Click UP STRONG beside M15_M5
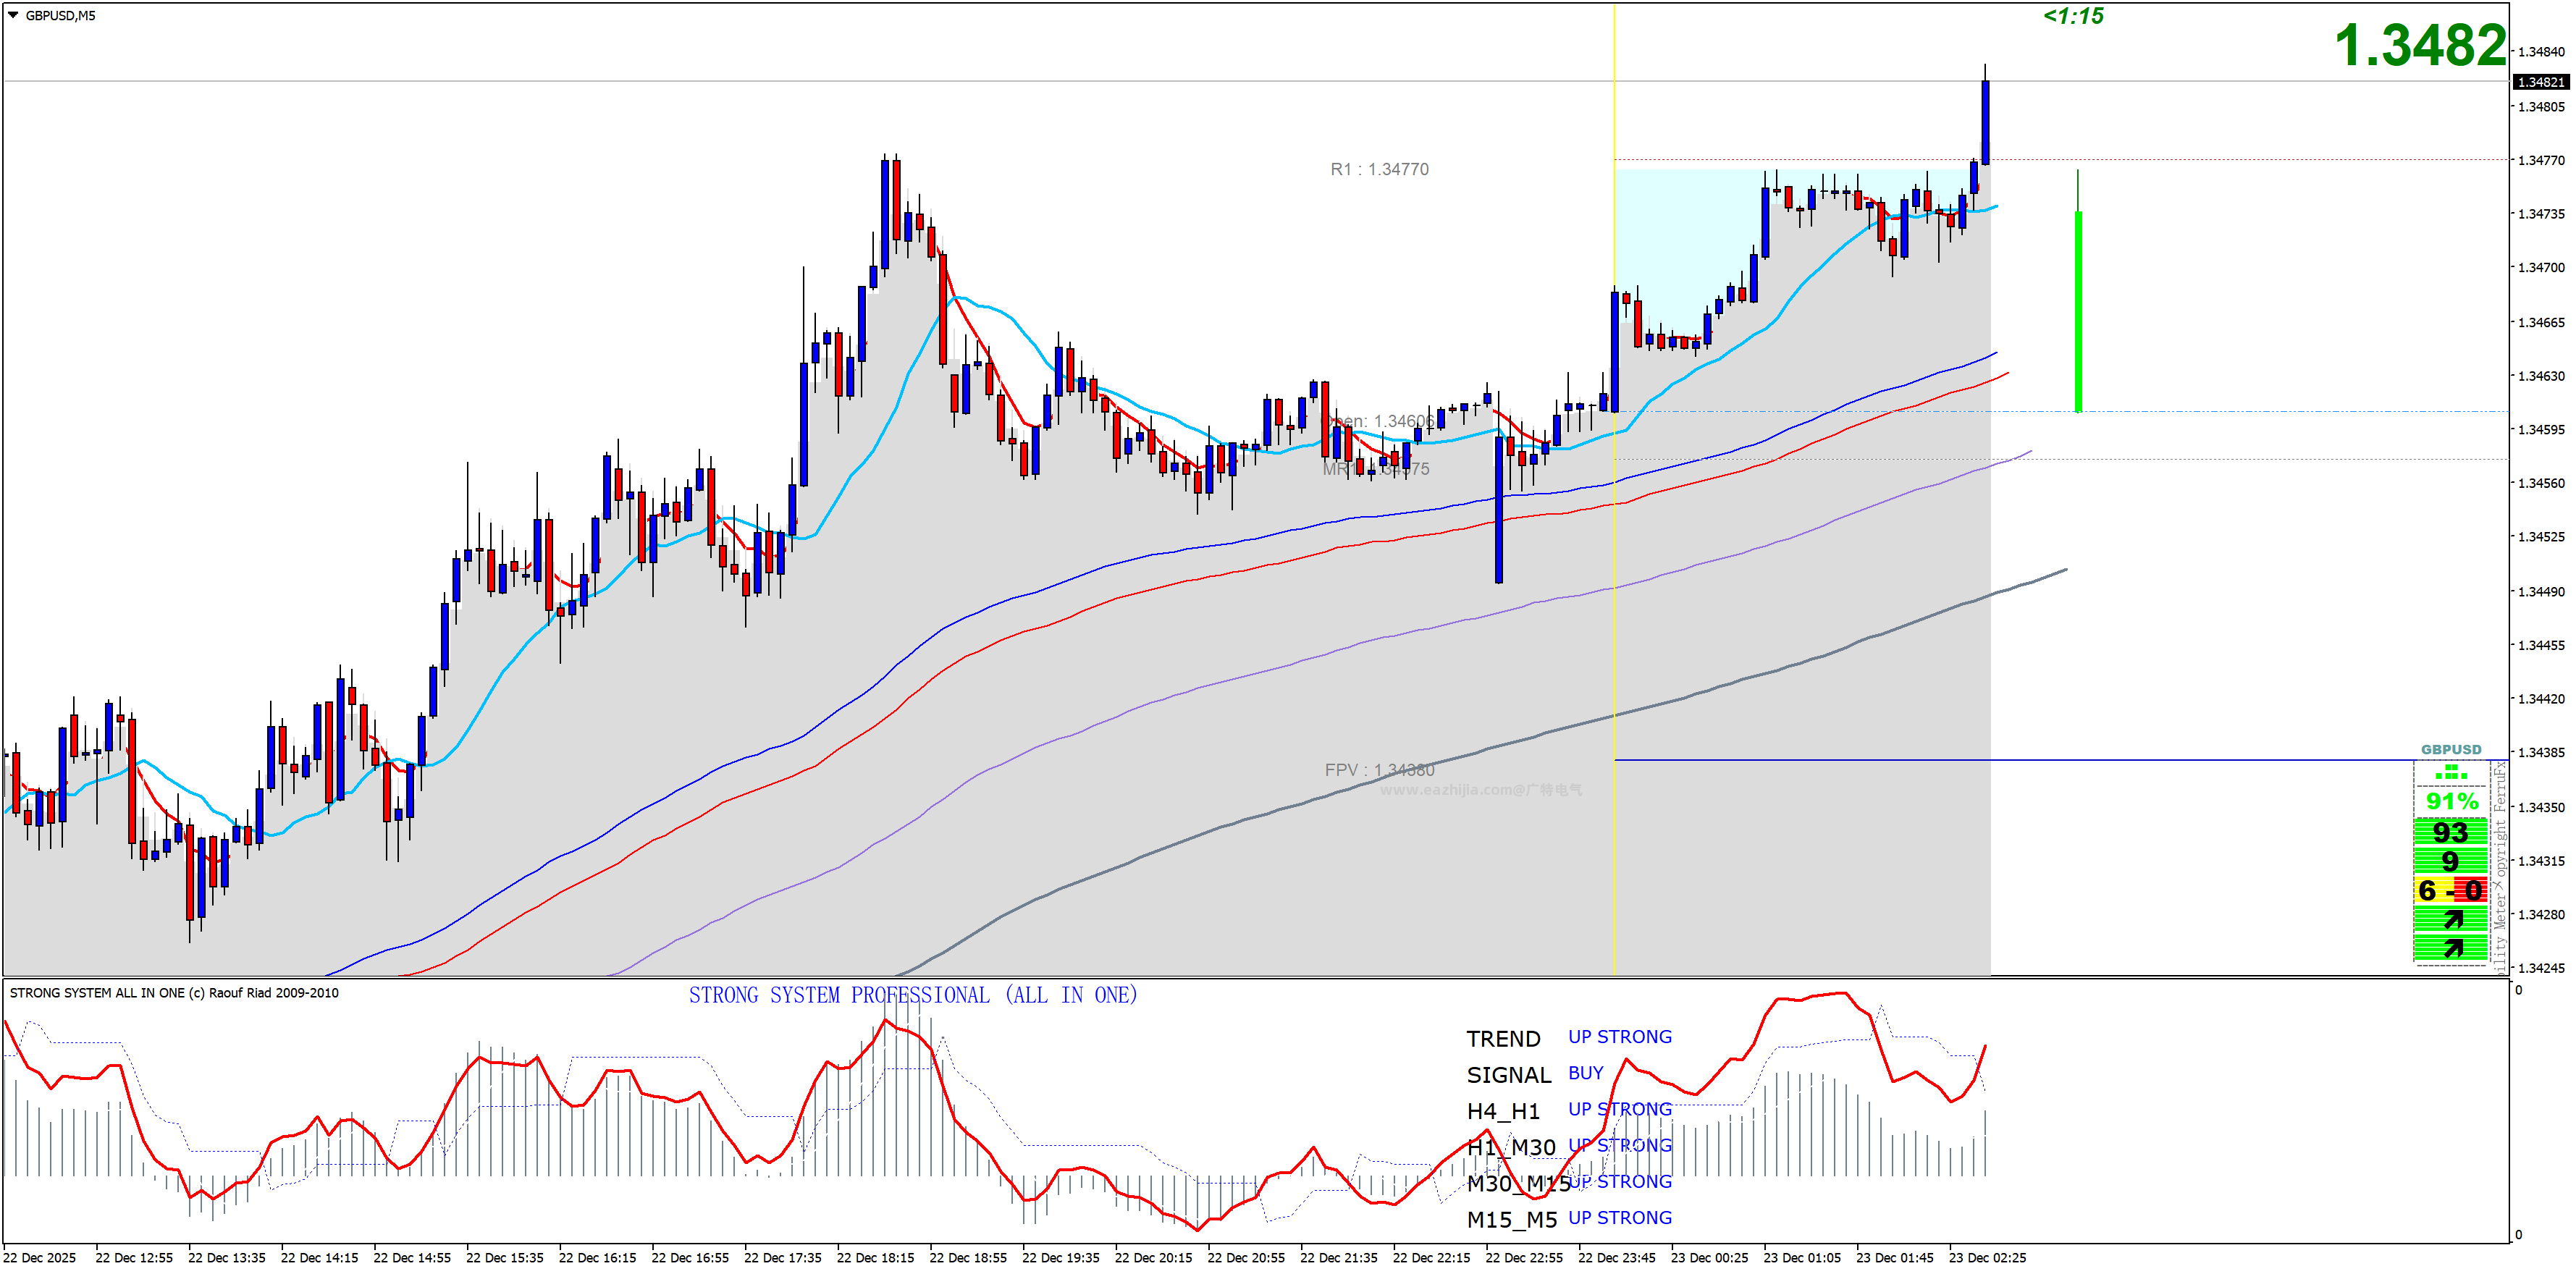The width and height of the screenshot is (2576, 1274). point(1620,1218)
